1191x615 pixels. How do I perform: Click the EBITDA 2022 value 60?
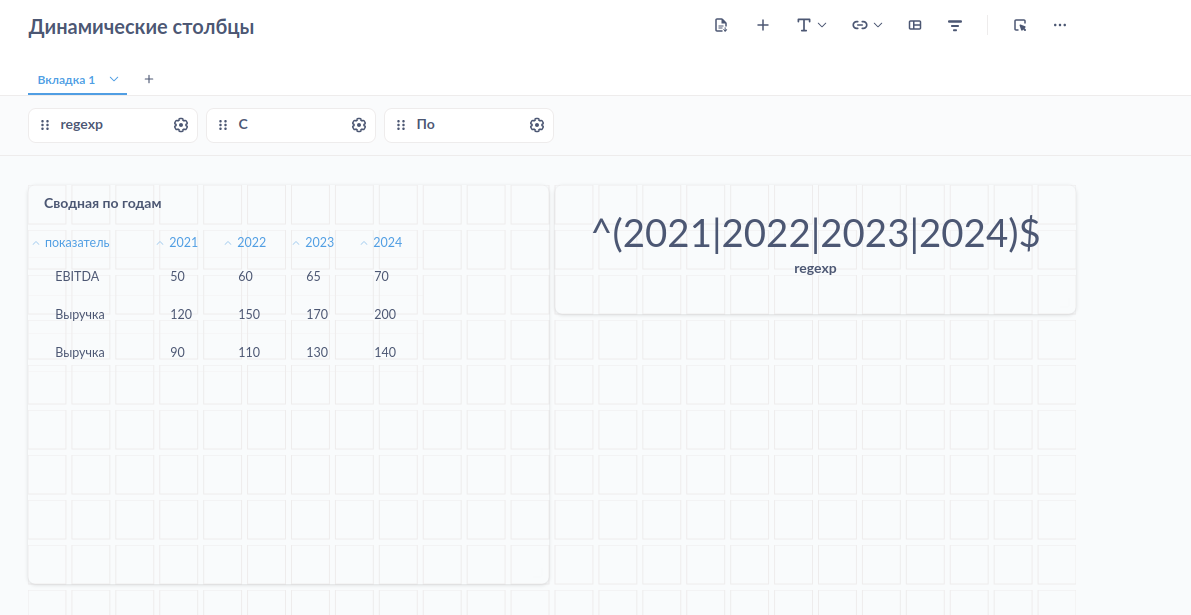[245, 277]
